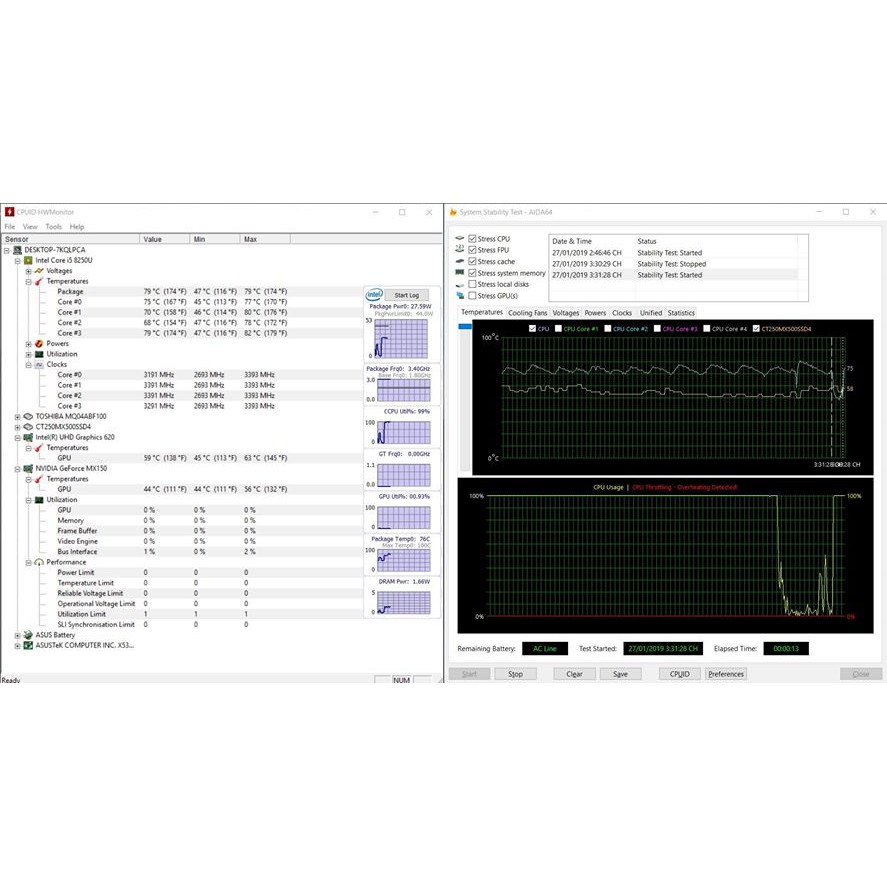Toggle CPU Core #1 graph checkbox
Viewport: 887px width, 887px height.
click(558, 328)
